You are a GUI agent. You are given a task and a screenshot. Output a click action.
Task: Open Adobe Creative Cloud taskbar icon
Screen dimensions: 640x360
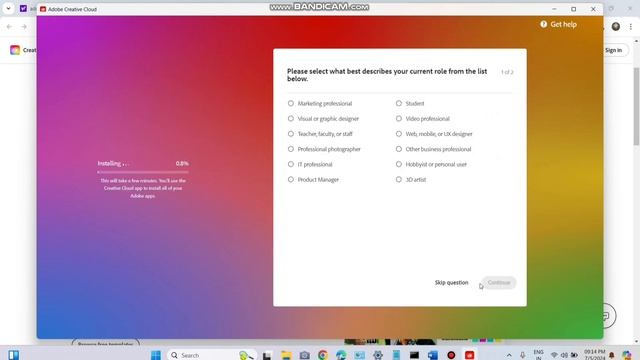coord(469,355)
